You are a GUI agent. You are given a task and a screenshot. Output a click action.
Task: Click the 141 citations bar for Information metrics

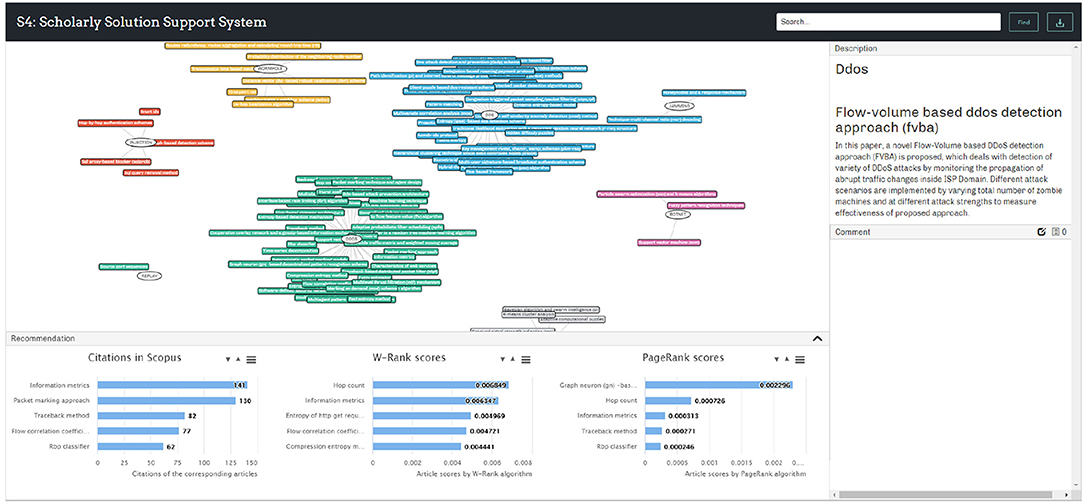pos(172,386)
